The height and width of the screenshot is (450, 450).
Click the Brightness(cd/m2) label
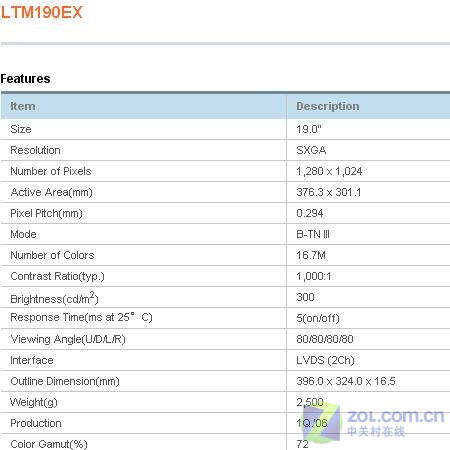point(54,298)
